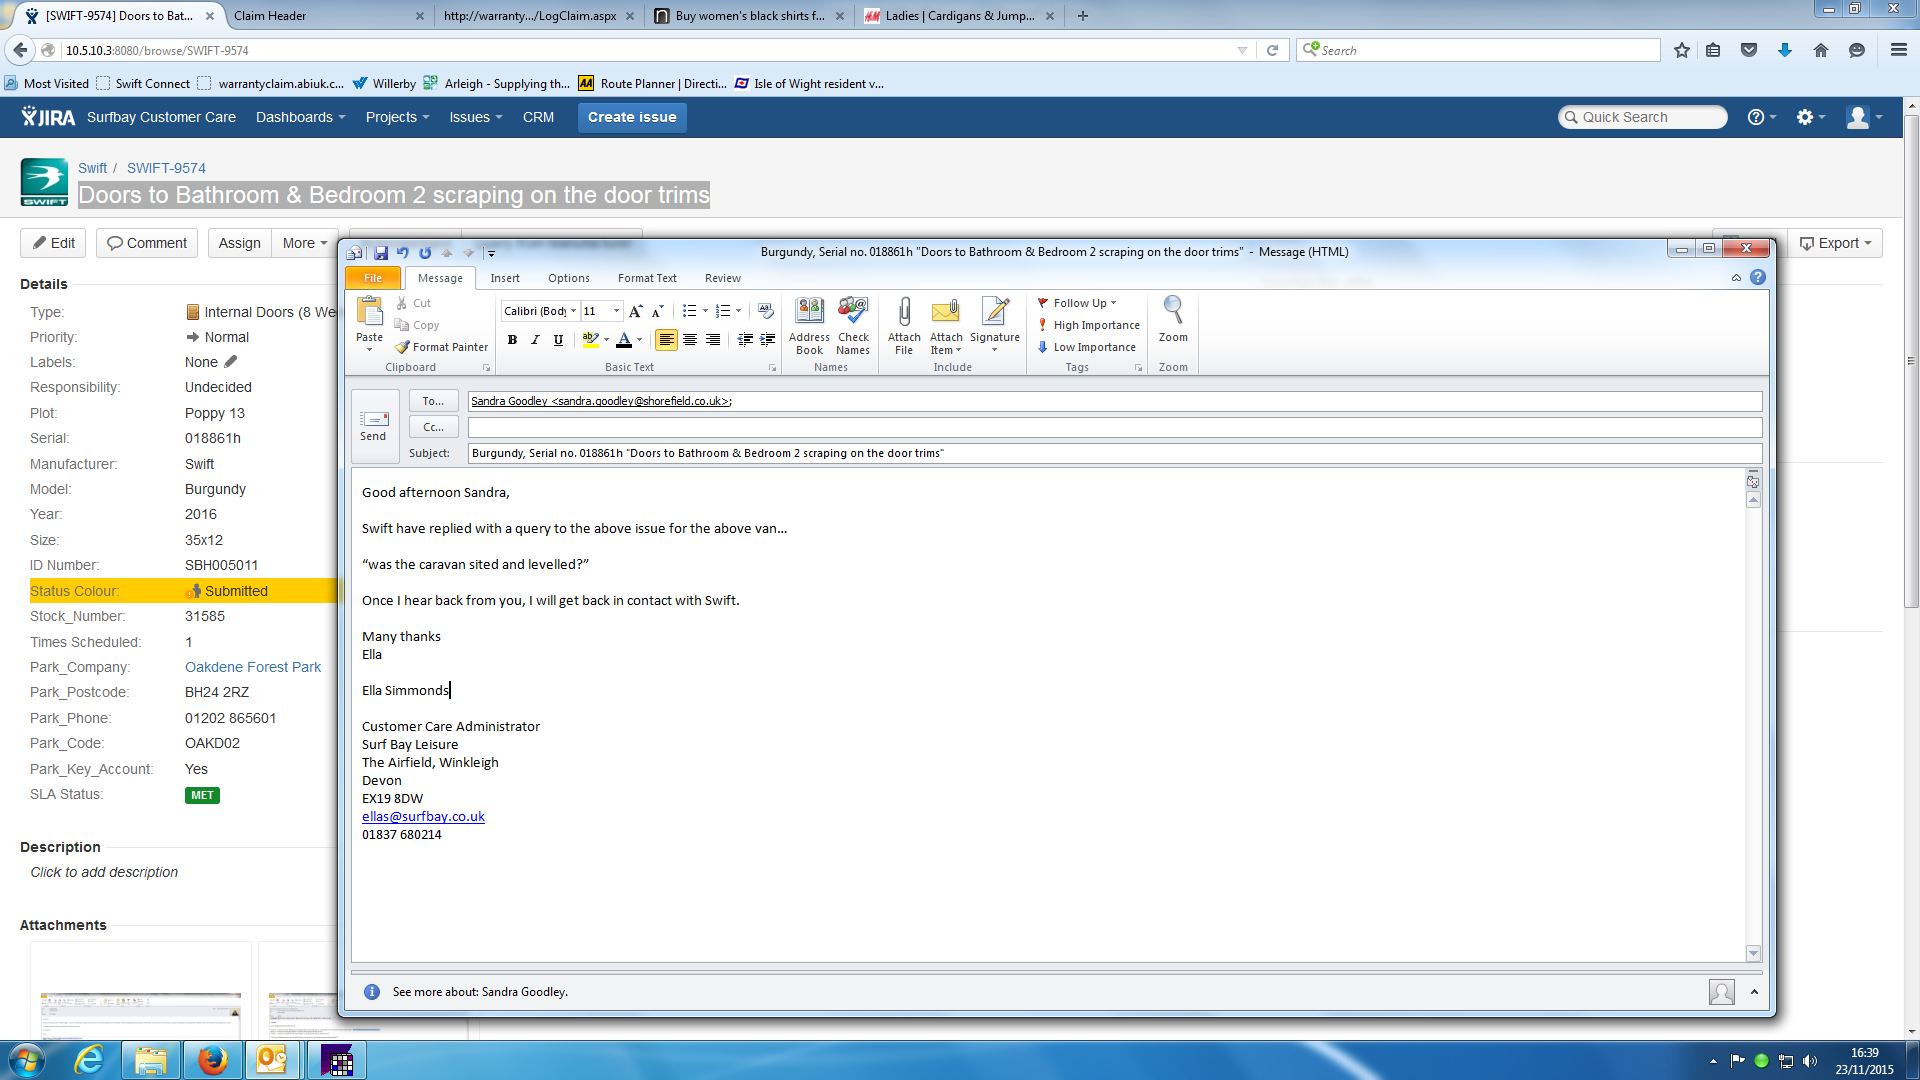Viewport: 1920px width, 1080px height.
Task: Launch Outlook from the Windows taskbar
Action: tap(272, 1060)
